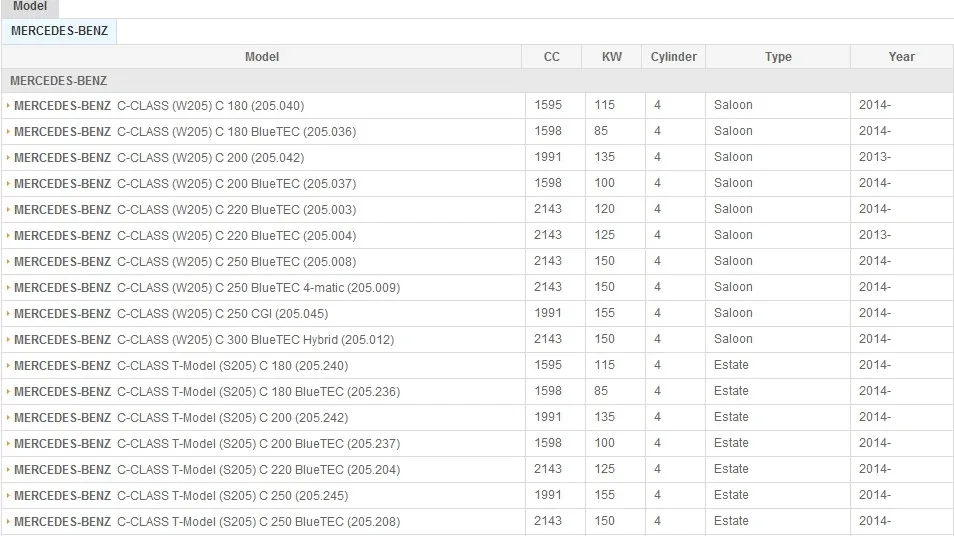Select model text C 250 CGI (205.045)
This screenshot has height=536, width=954.
click(271, 314)
